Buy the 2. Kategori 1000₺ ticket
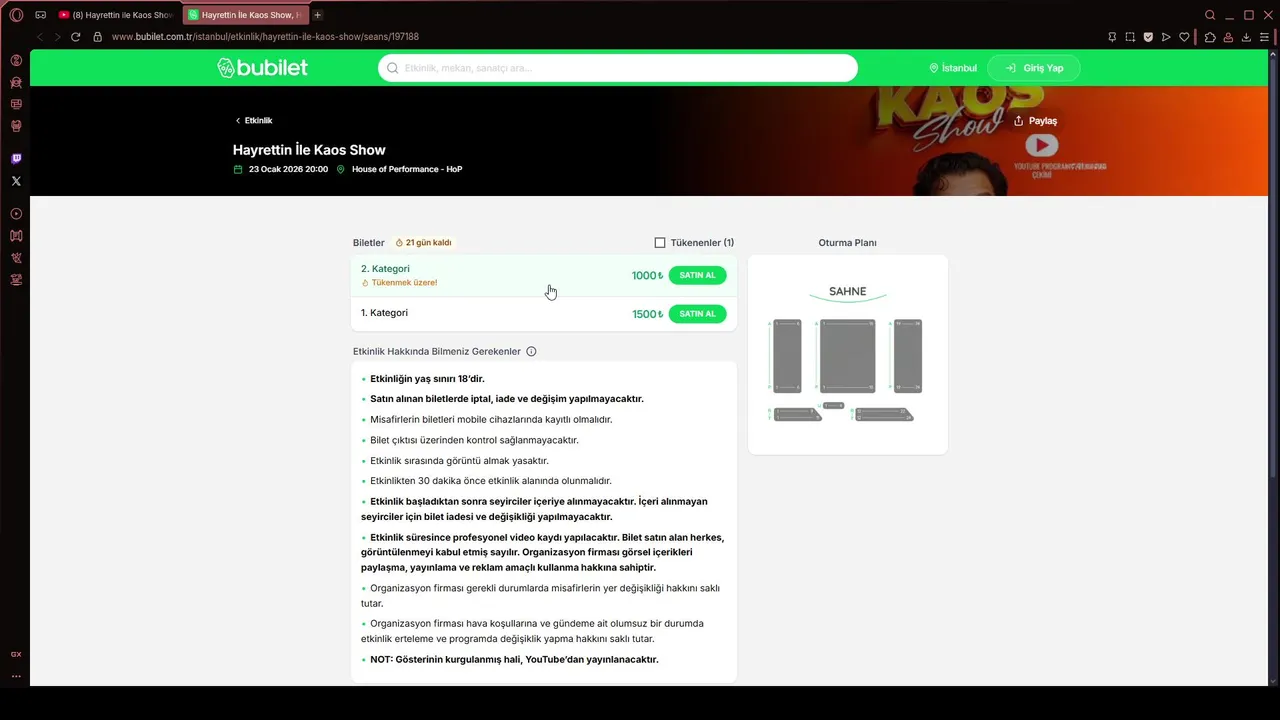 [697, 275]
